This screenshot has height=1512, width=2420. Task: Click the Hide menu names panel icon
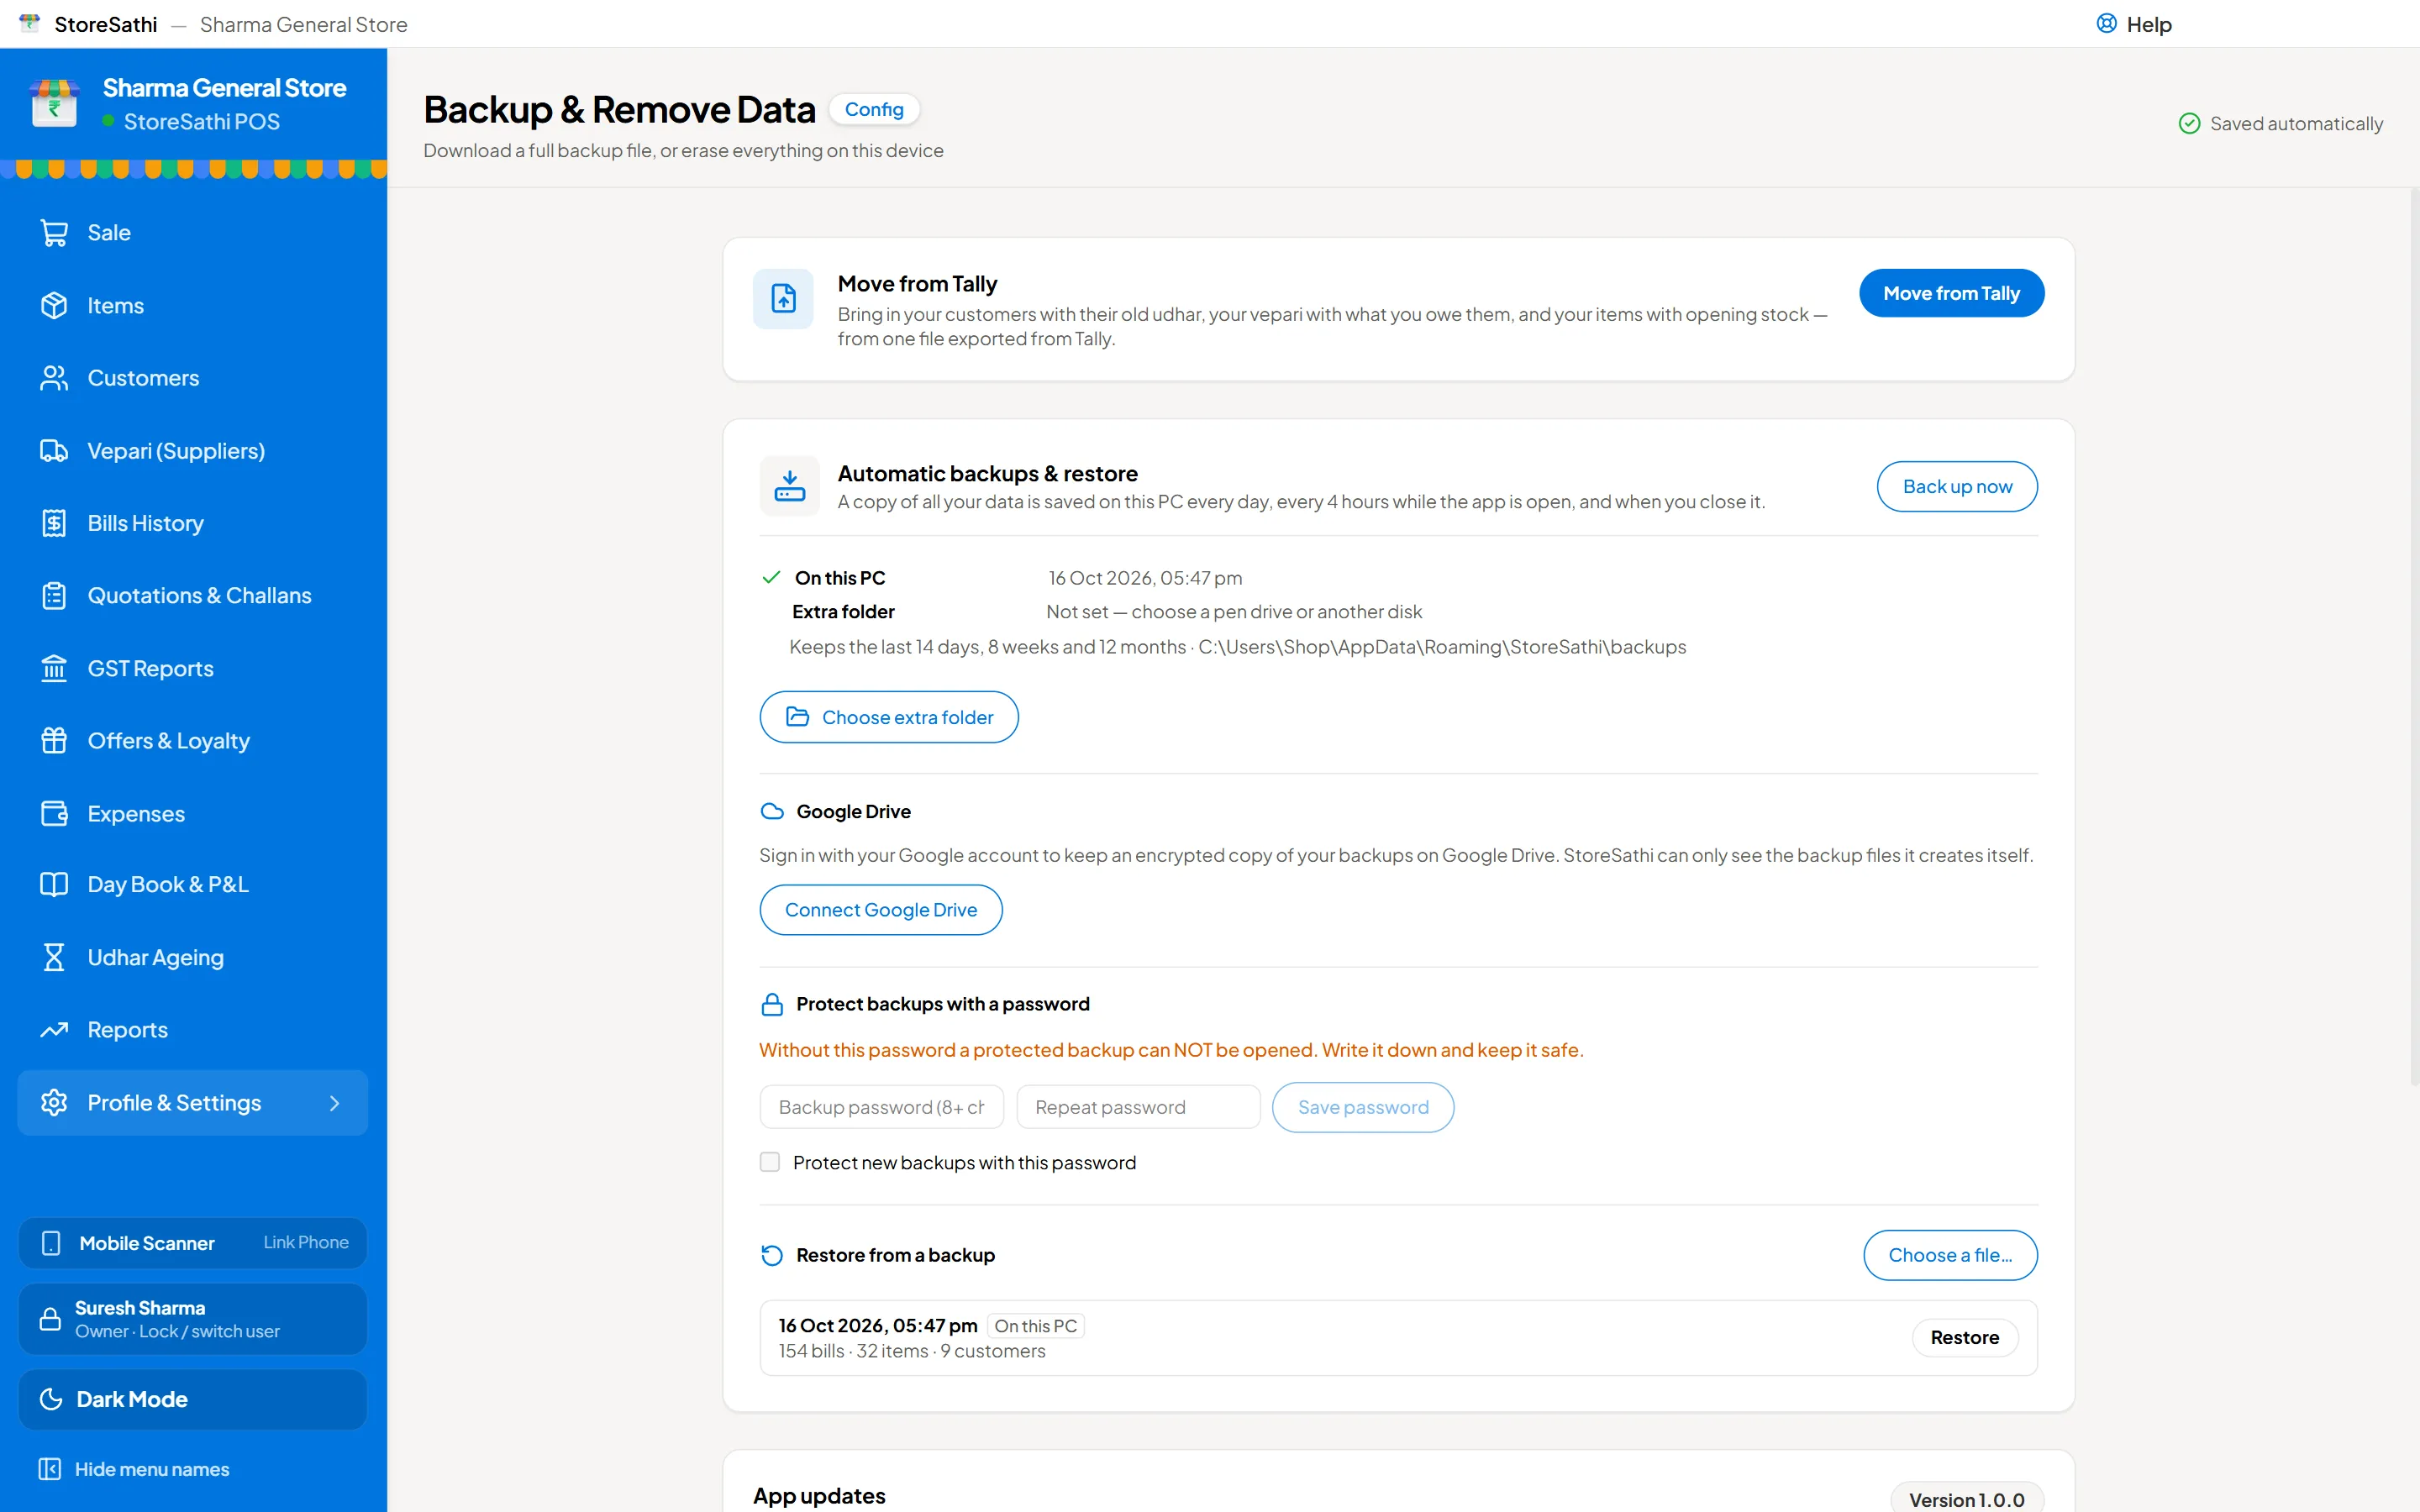(x=50, y=1469)
